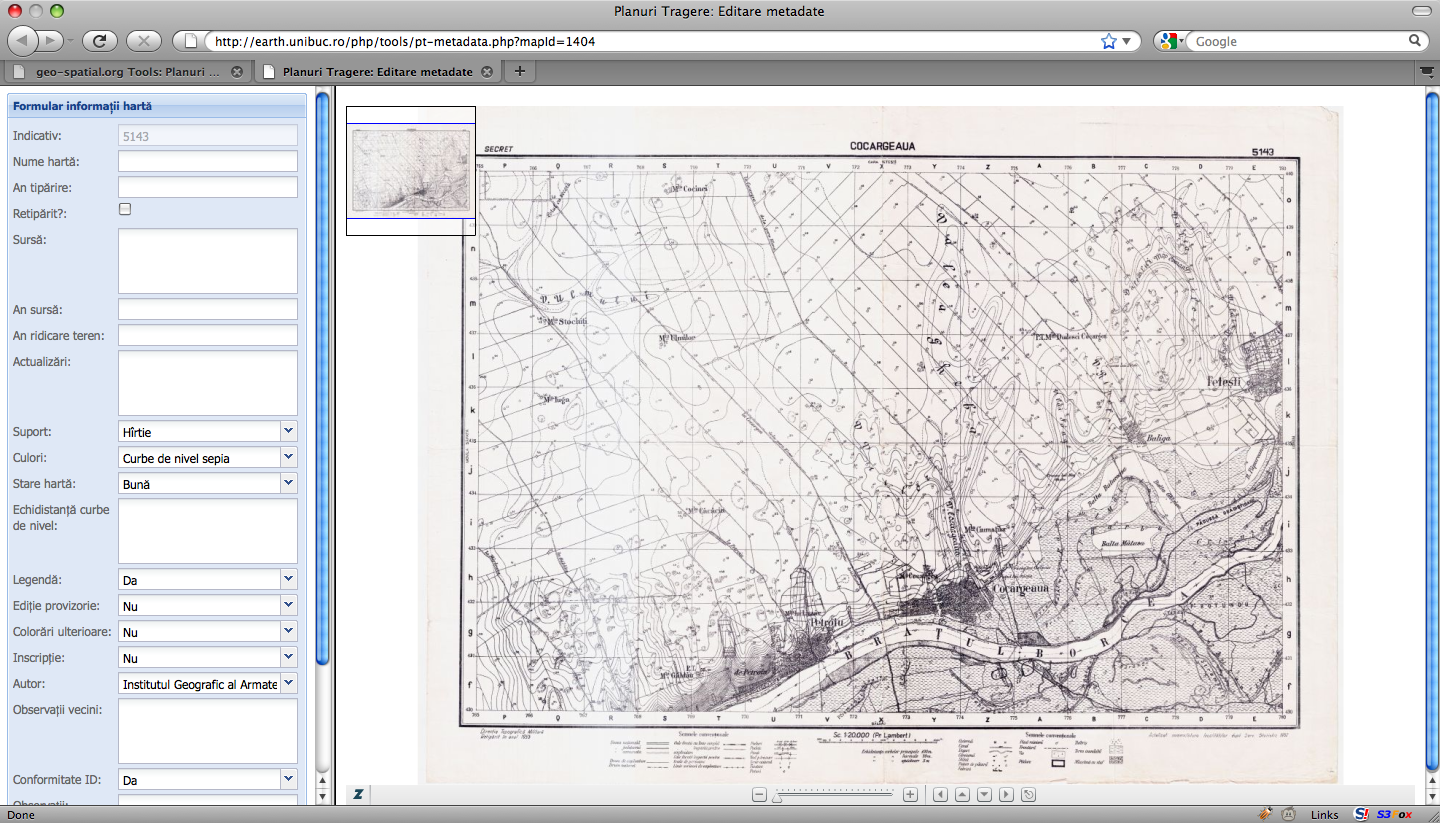The image size is (1440, 823).
Task: Click into the Sursă text area
Action: coord(208,261)
